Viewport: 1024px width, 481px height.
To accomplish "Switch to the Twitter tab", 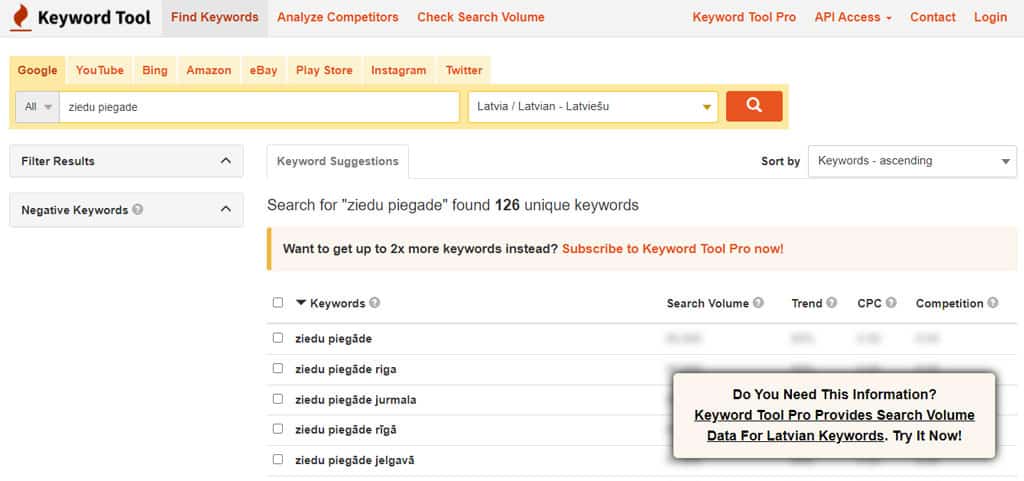I will 464,70.
